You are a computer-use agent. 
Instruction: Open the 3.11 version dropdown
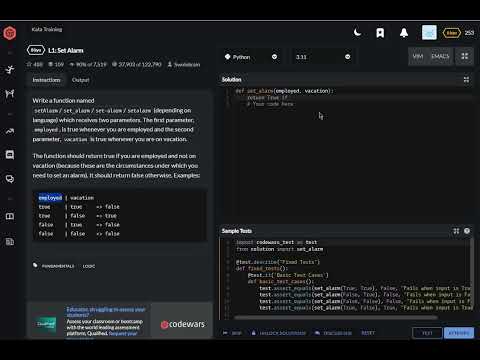(x=322, y=57)
